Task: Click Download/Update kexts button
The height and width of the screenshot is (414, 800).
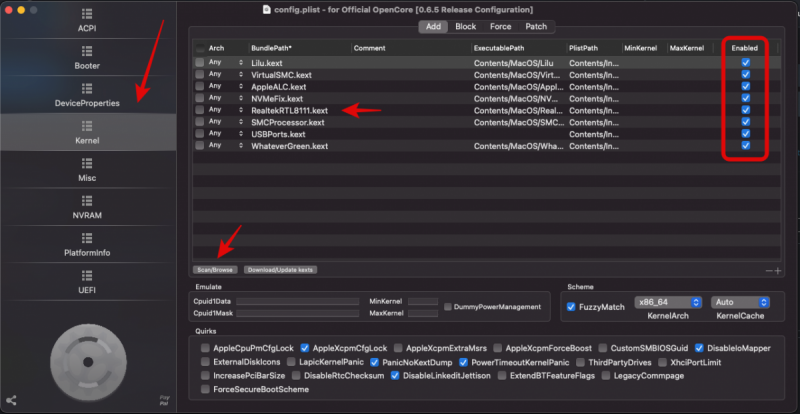Action: point(280,270)
